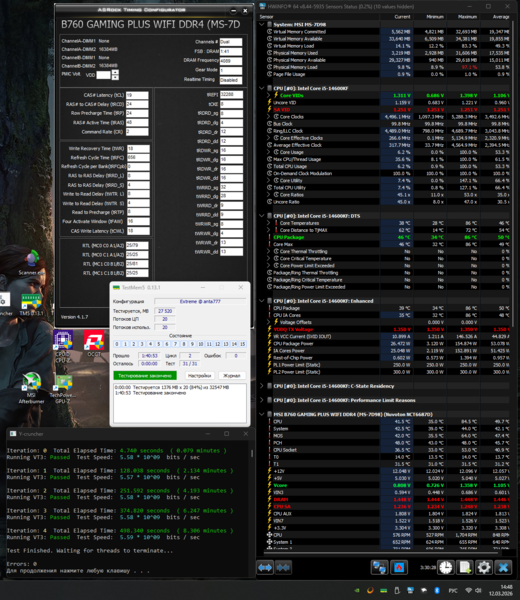Click CAS# Latency (tCL) value field
The width and height of the screenshot is (520, 600).
tap(137, 95)
